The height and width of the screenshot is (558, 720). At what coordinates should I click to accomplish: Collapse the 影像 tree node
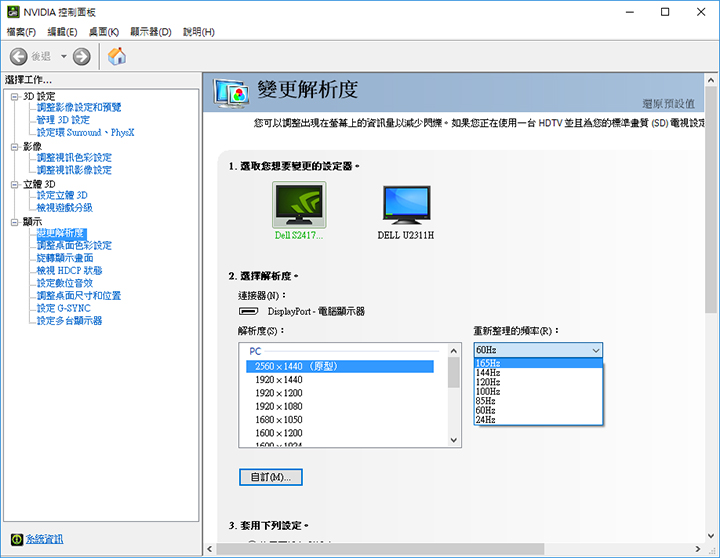[15, 147]
